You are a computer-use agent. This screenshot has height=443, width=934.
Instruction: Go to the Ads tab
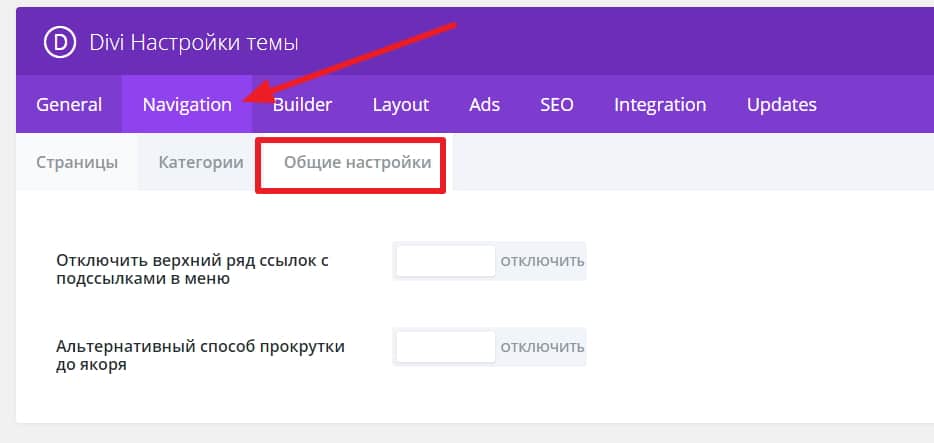point(484,104)
